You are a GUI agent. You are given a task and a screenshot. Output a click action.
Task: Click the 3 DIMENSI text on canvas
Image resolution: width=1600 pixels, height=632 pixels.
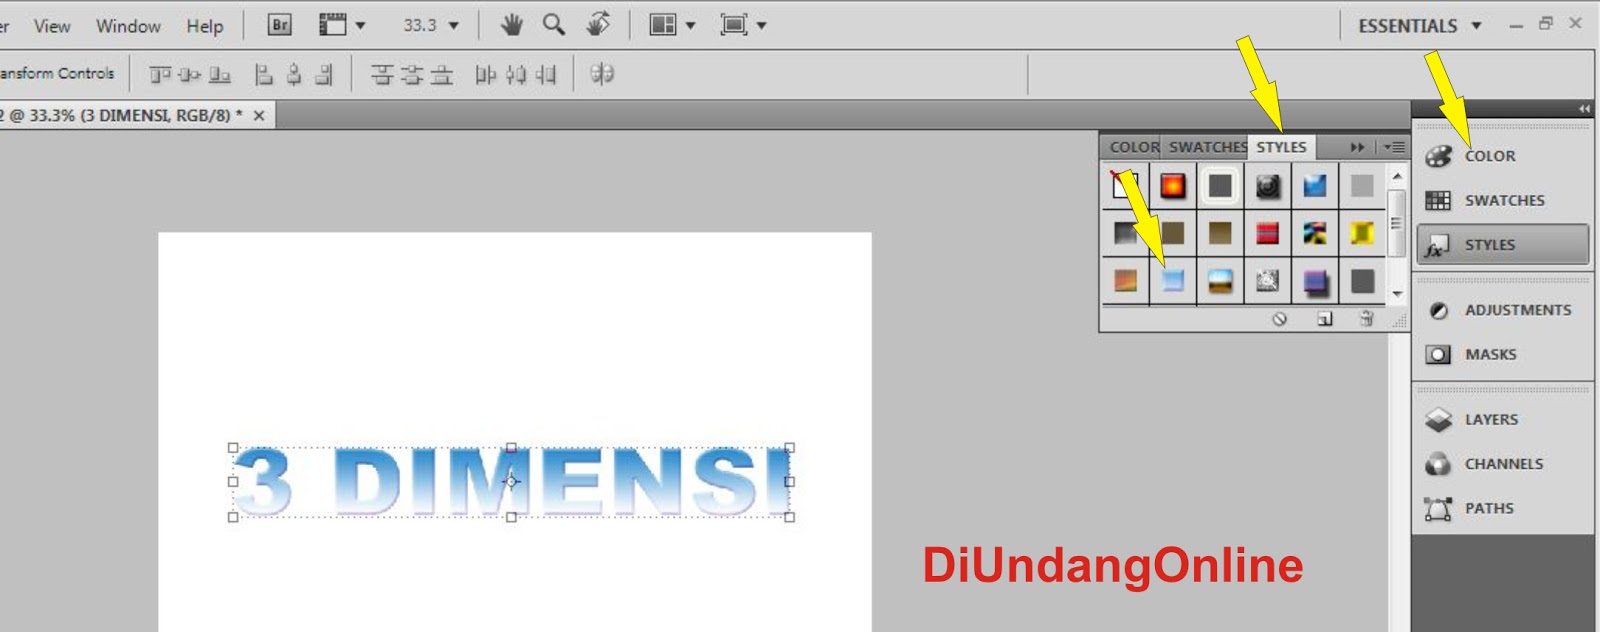pyautogui.click(x=512, y=482)
